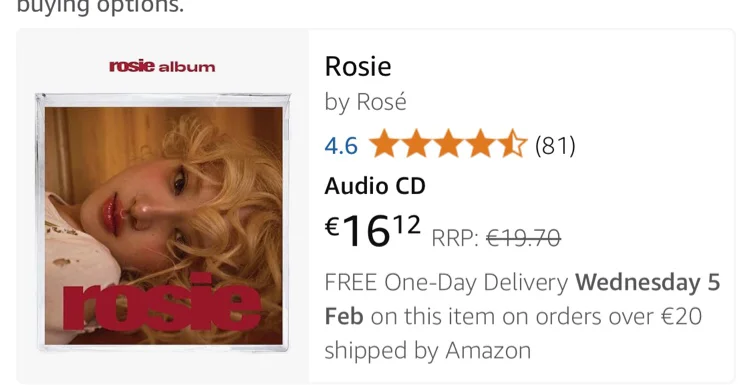Open the 81 customer reviews count
Screen dimensions: 752x386
coord(555,145)
